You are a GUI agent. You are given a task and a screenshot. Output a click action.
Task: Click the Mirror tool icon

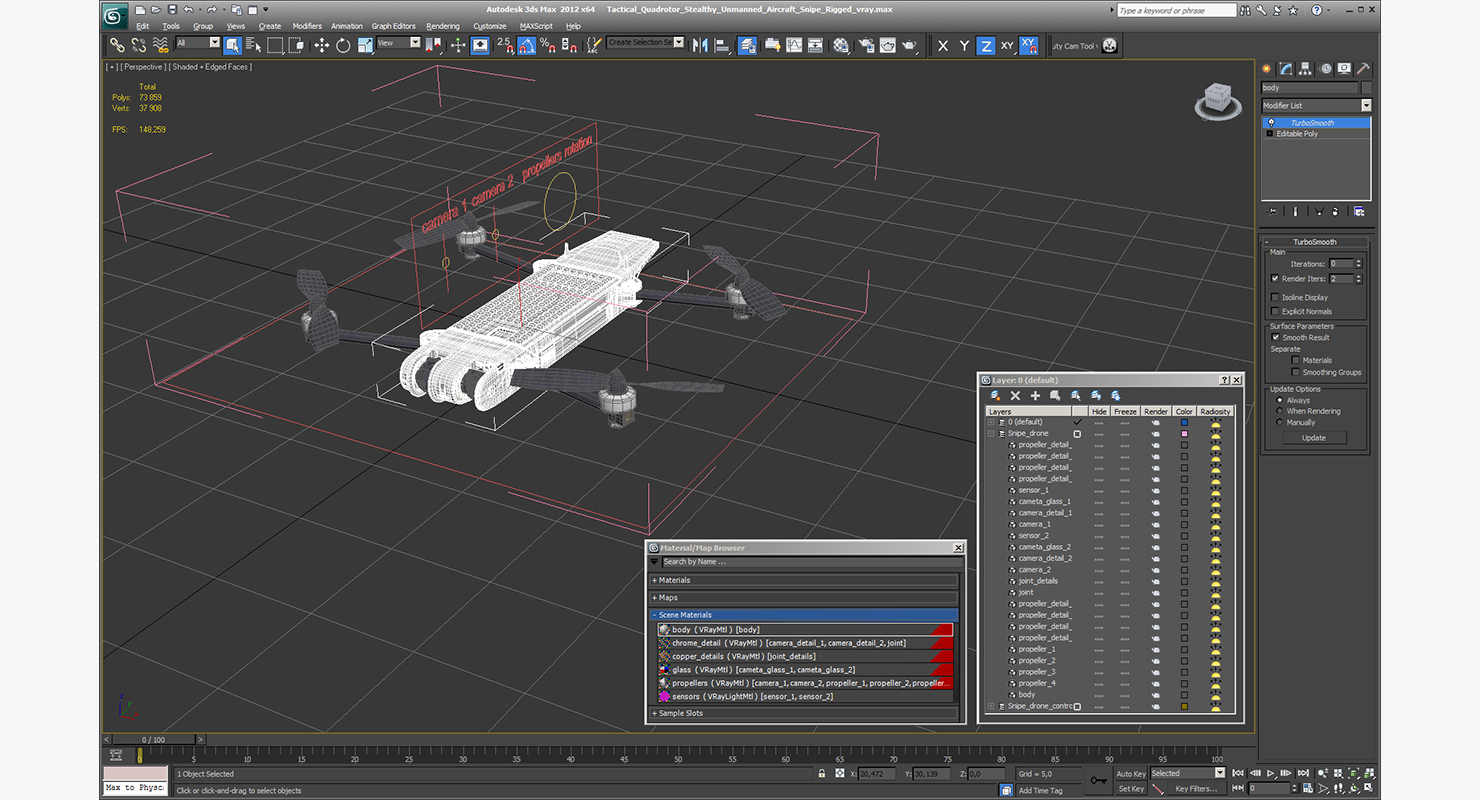click(x=700, y=45)
